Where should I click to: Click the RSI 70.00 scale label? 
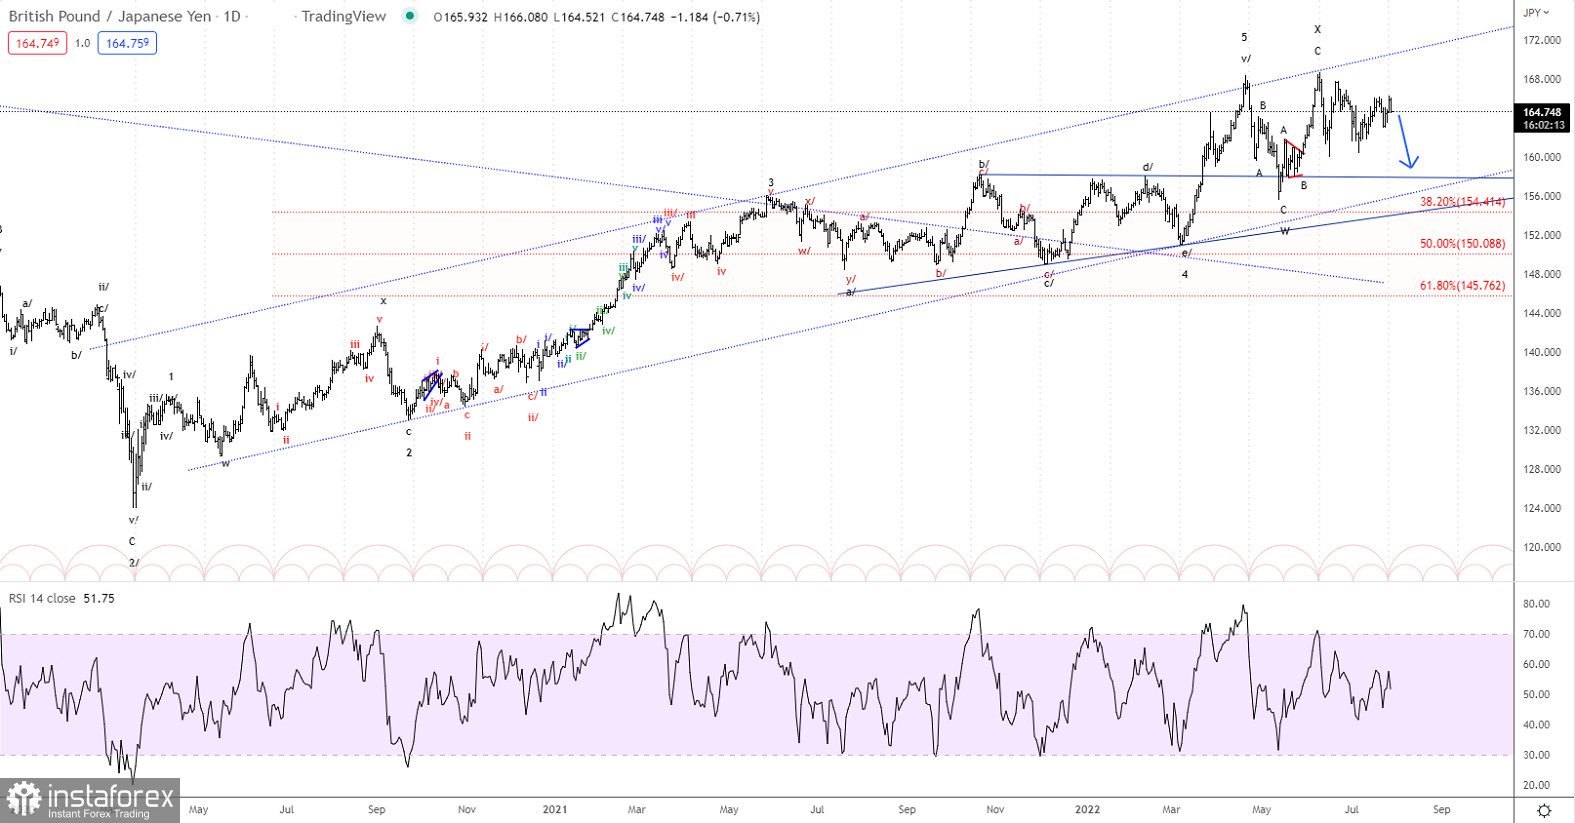click(1536, 634)
